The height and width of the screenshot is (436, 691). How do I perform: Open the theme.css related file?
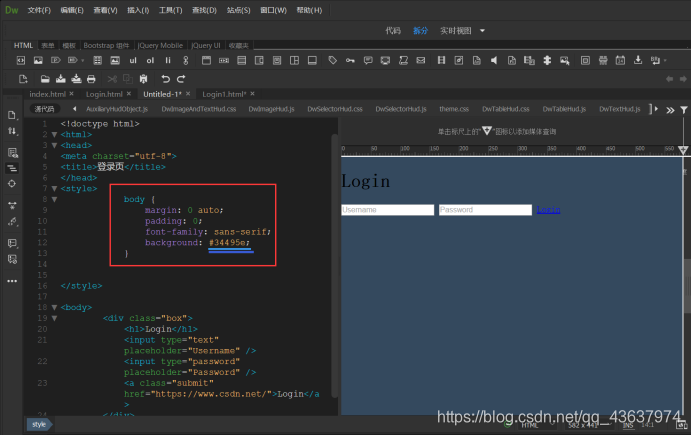454,109
